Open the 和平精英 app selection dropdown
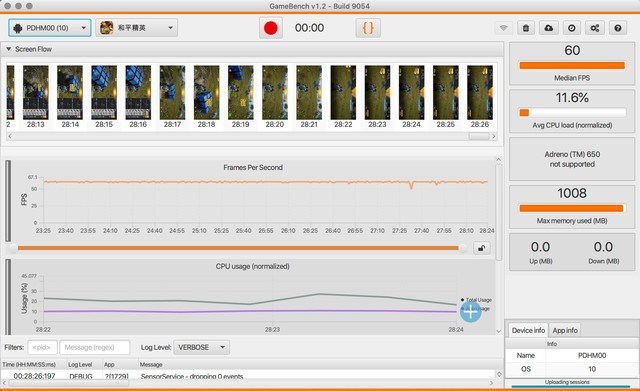640x391 pixels. [x=137, y=28]
